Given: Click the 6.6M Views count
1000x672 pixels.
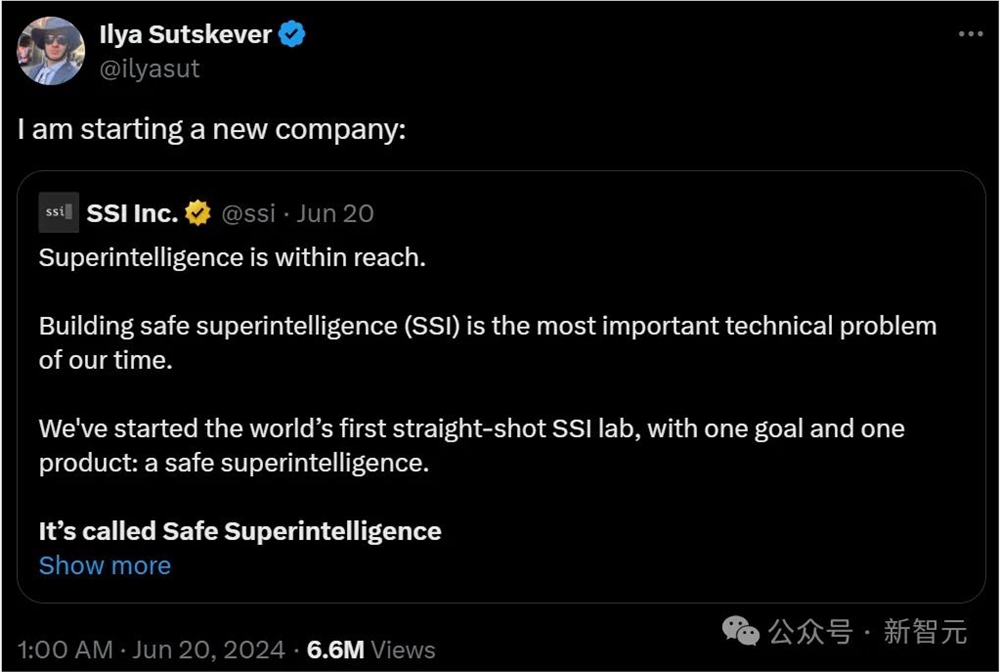Looking at the screenshot, I should [x=371, y=649].
